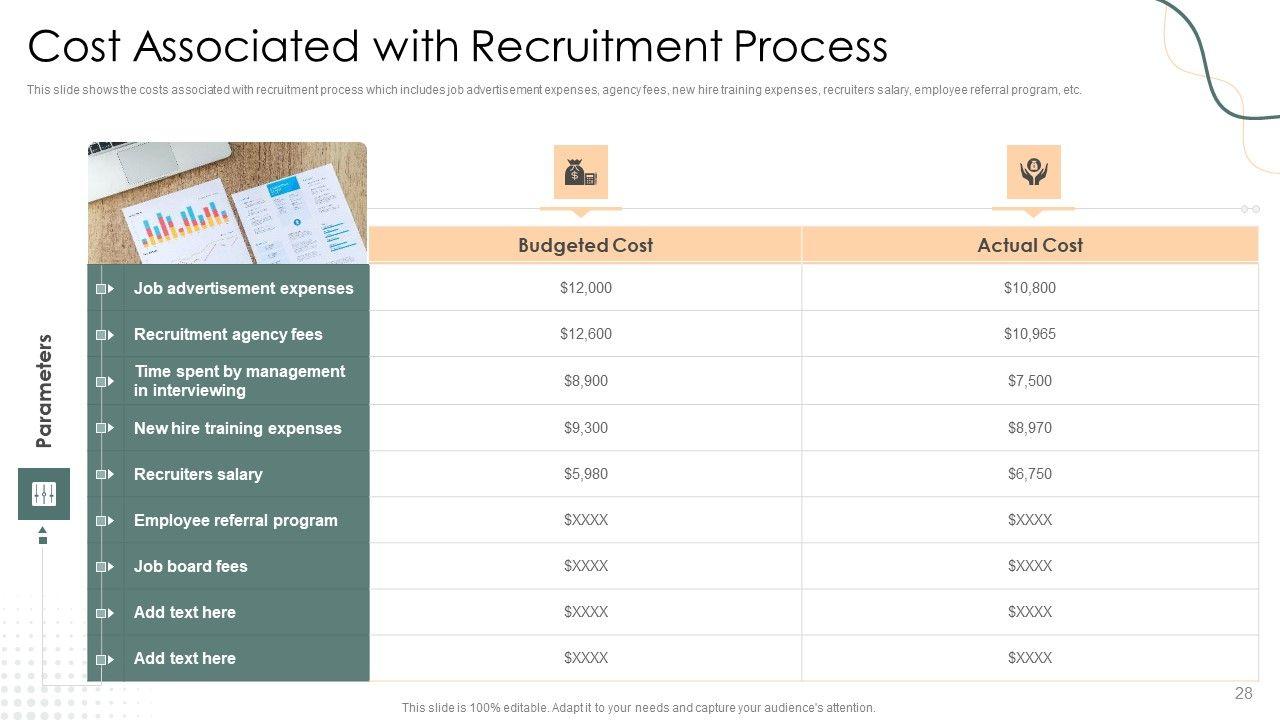Click the hands holding money icon
The width and height of the screenshot is (1280, 720).
(1033, 173)
